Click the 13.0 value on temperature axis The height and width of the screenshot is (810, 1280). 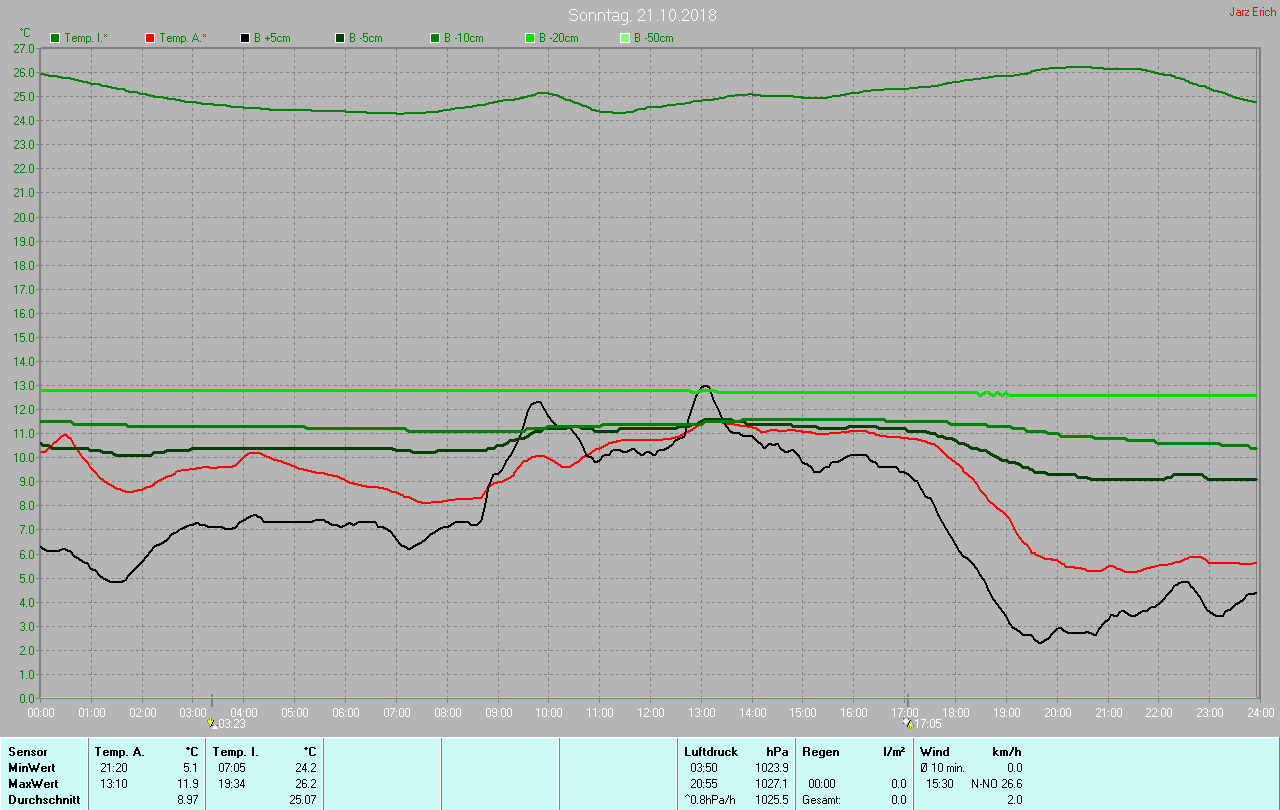pos(24,385)
